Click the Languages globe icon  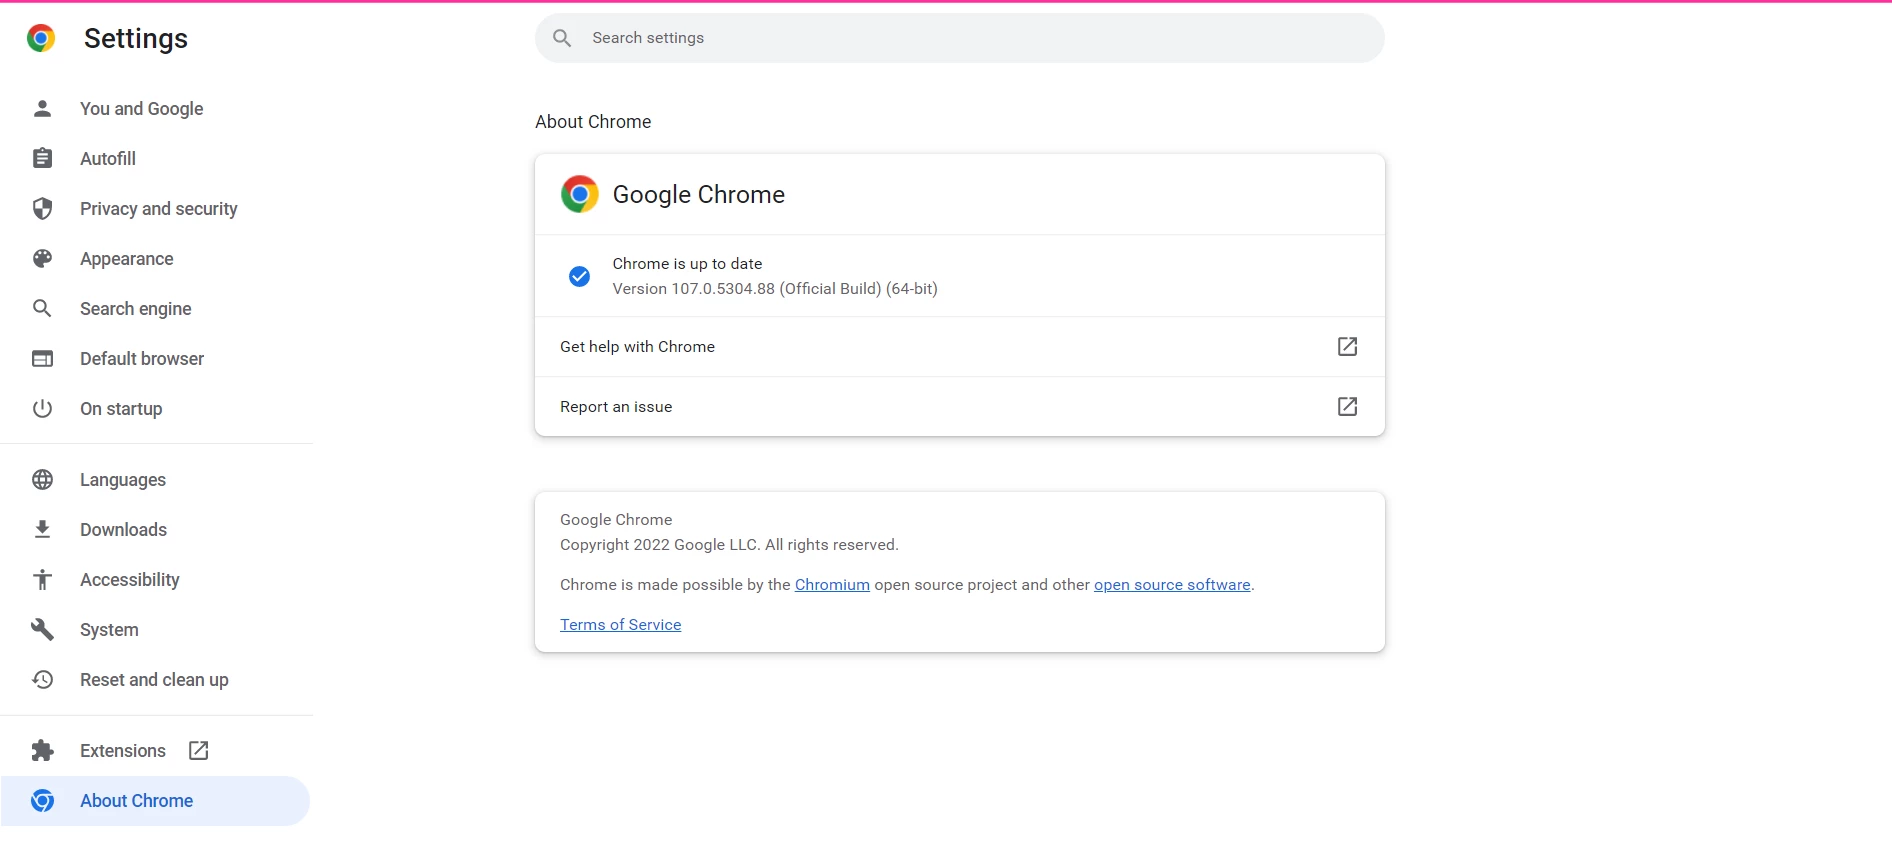pyautogui.click(x=42, y=479)
